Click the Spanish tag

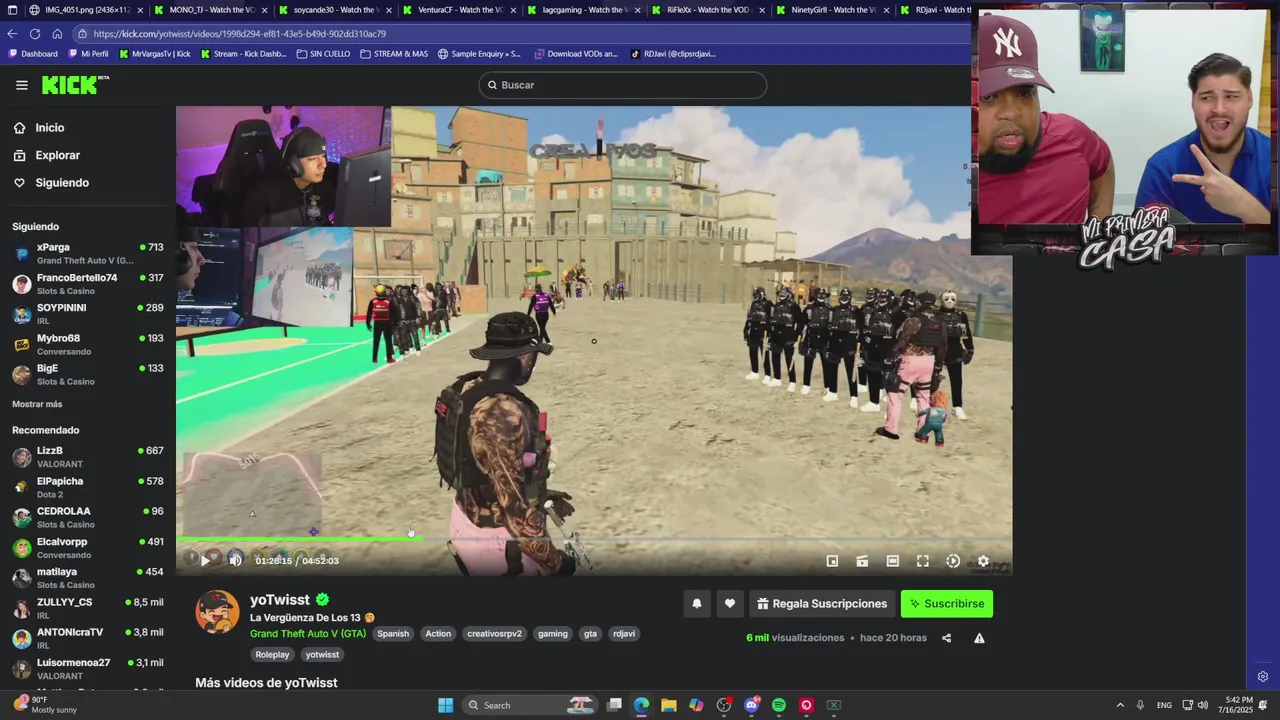click(393, 634)
